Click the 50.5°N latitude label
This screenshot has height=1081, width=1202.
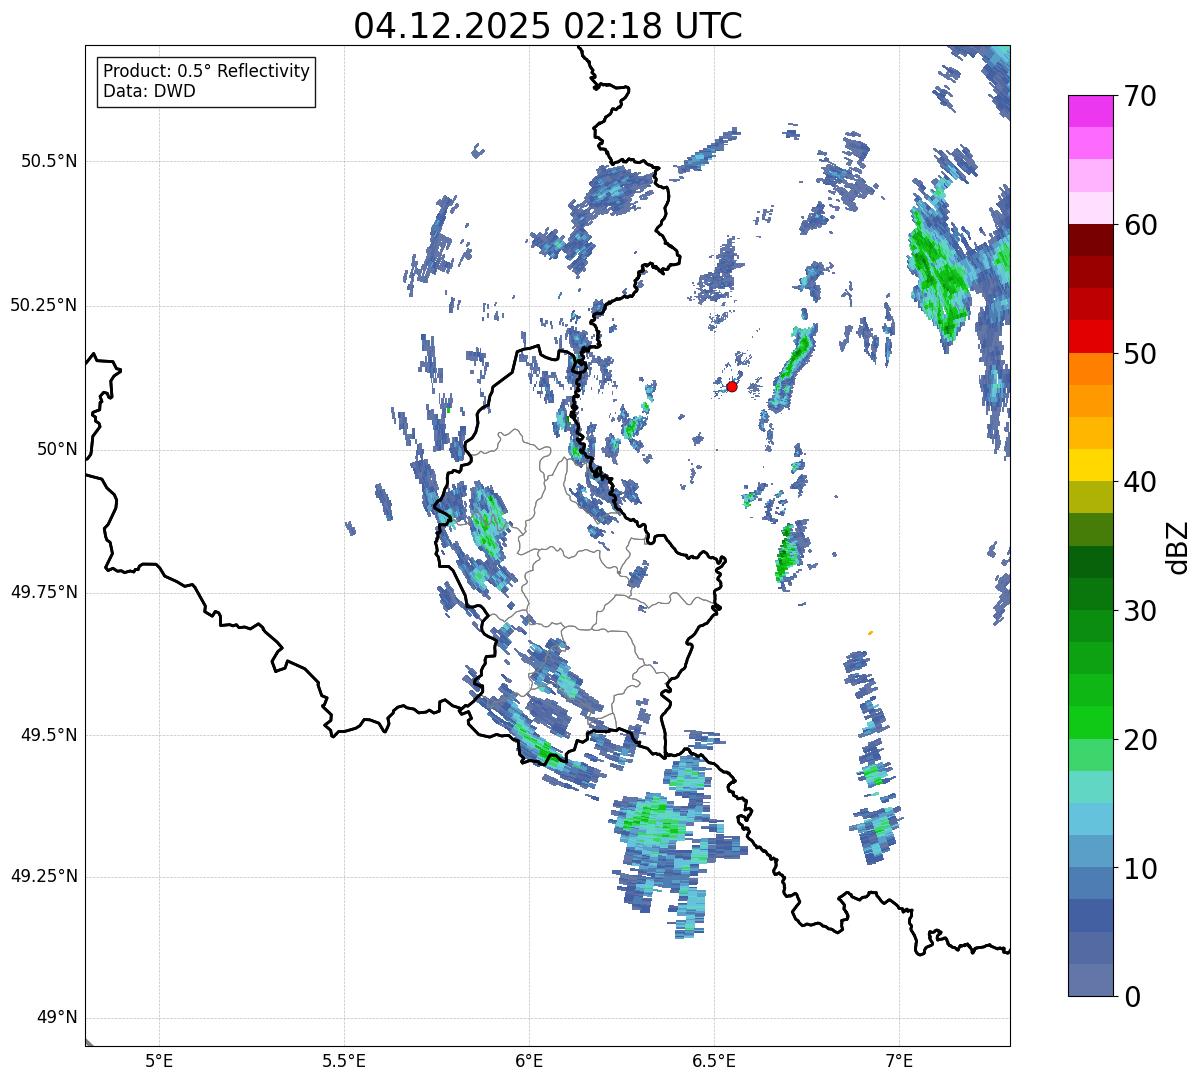point(48,161)
